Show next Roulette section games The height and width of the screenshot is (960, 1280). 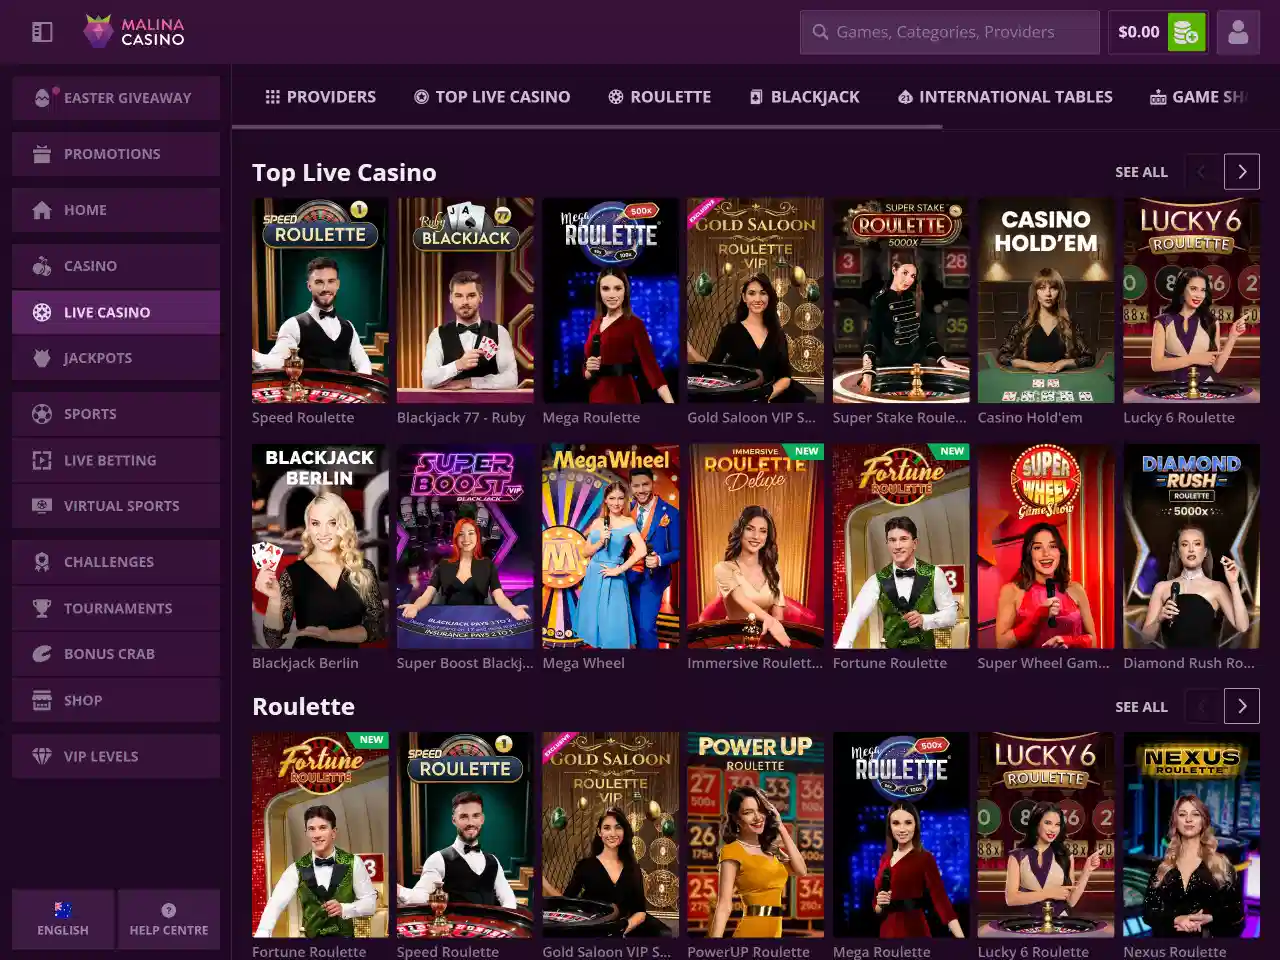pos(1242,706)
